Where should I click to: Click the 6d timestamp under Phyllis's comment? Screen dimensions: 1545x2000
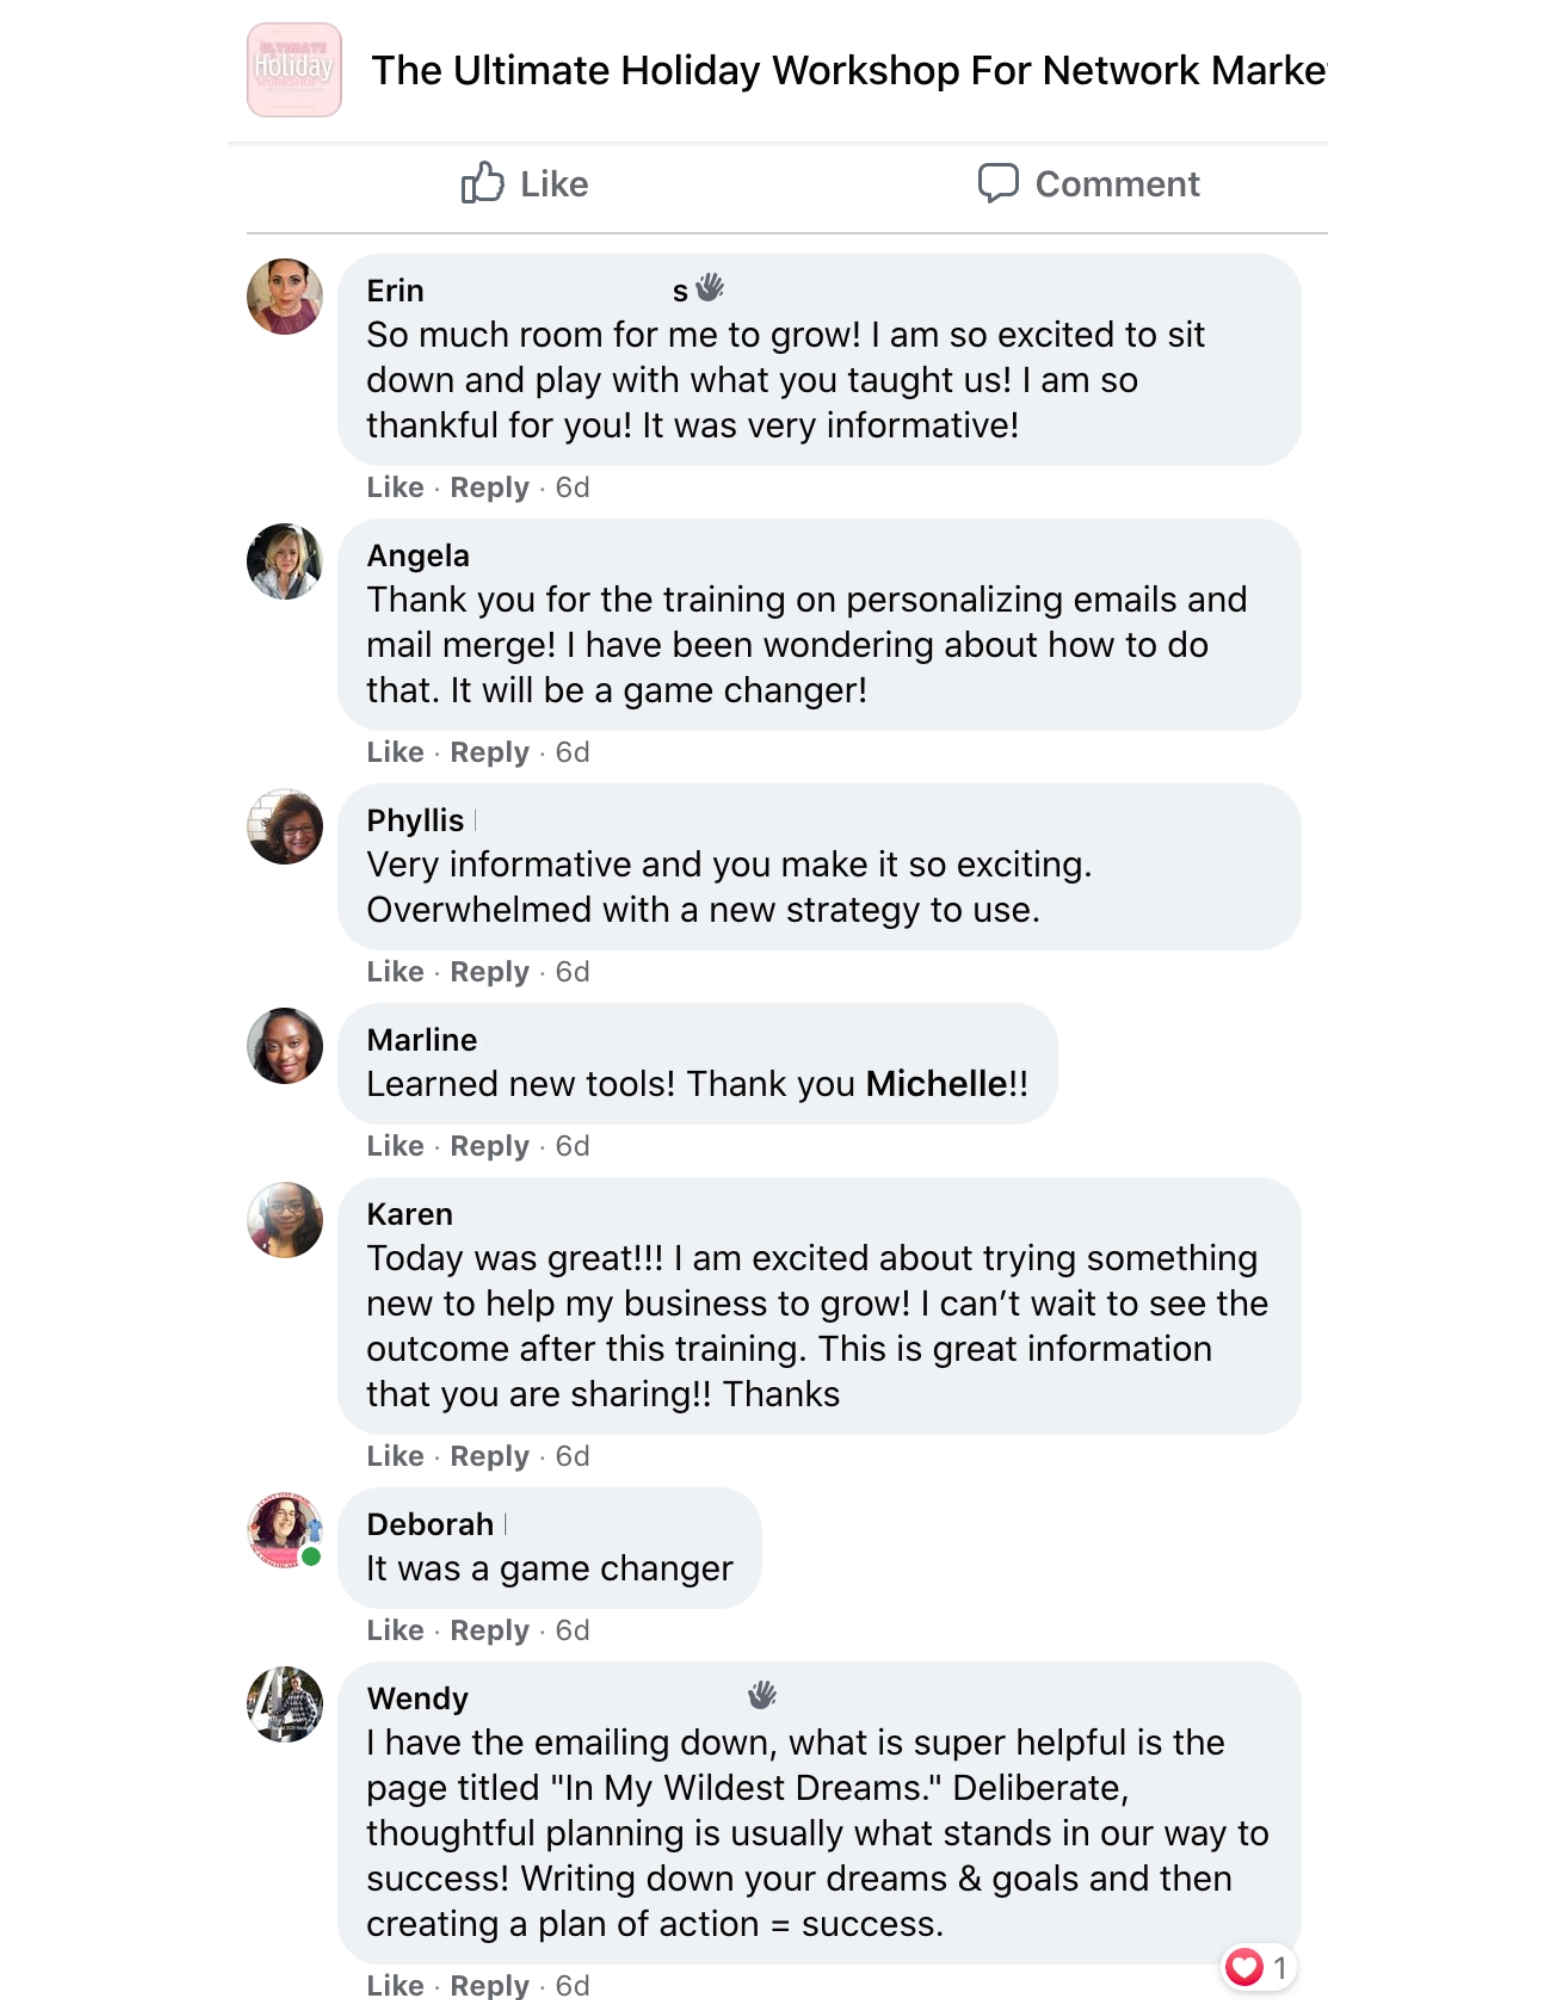click(x=573, y=972)
